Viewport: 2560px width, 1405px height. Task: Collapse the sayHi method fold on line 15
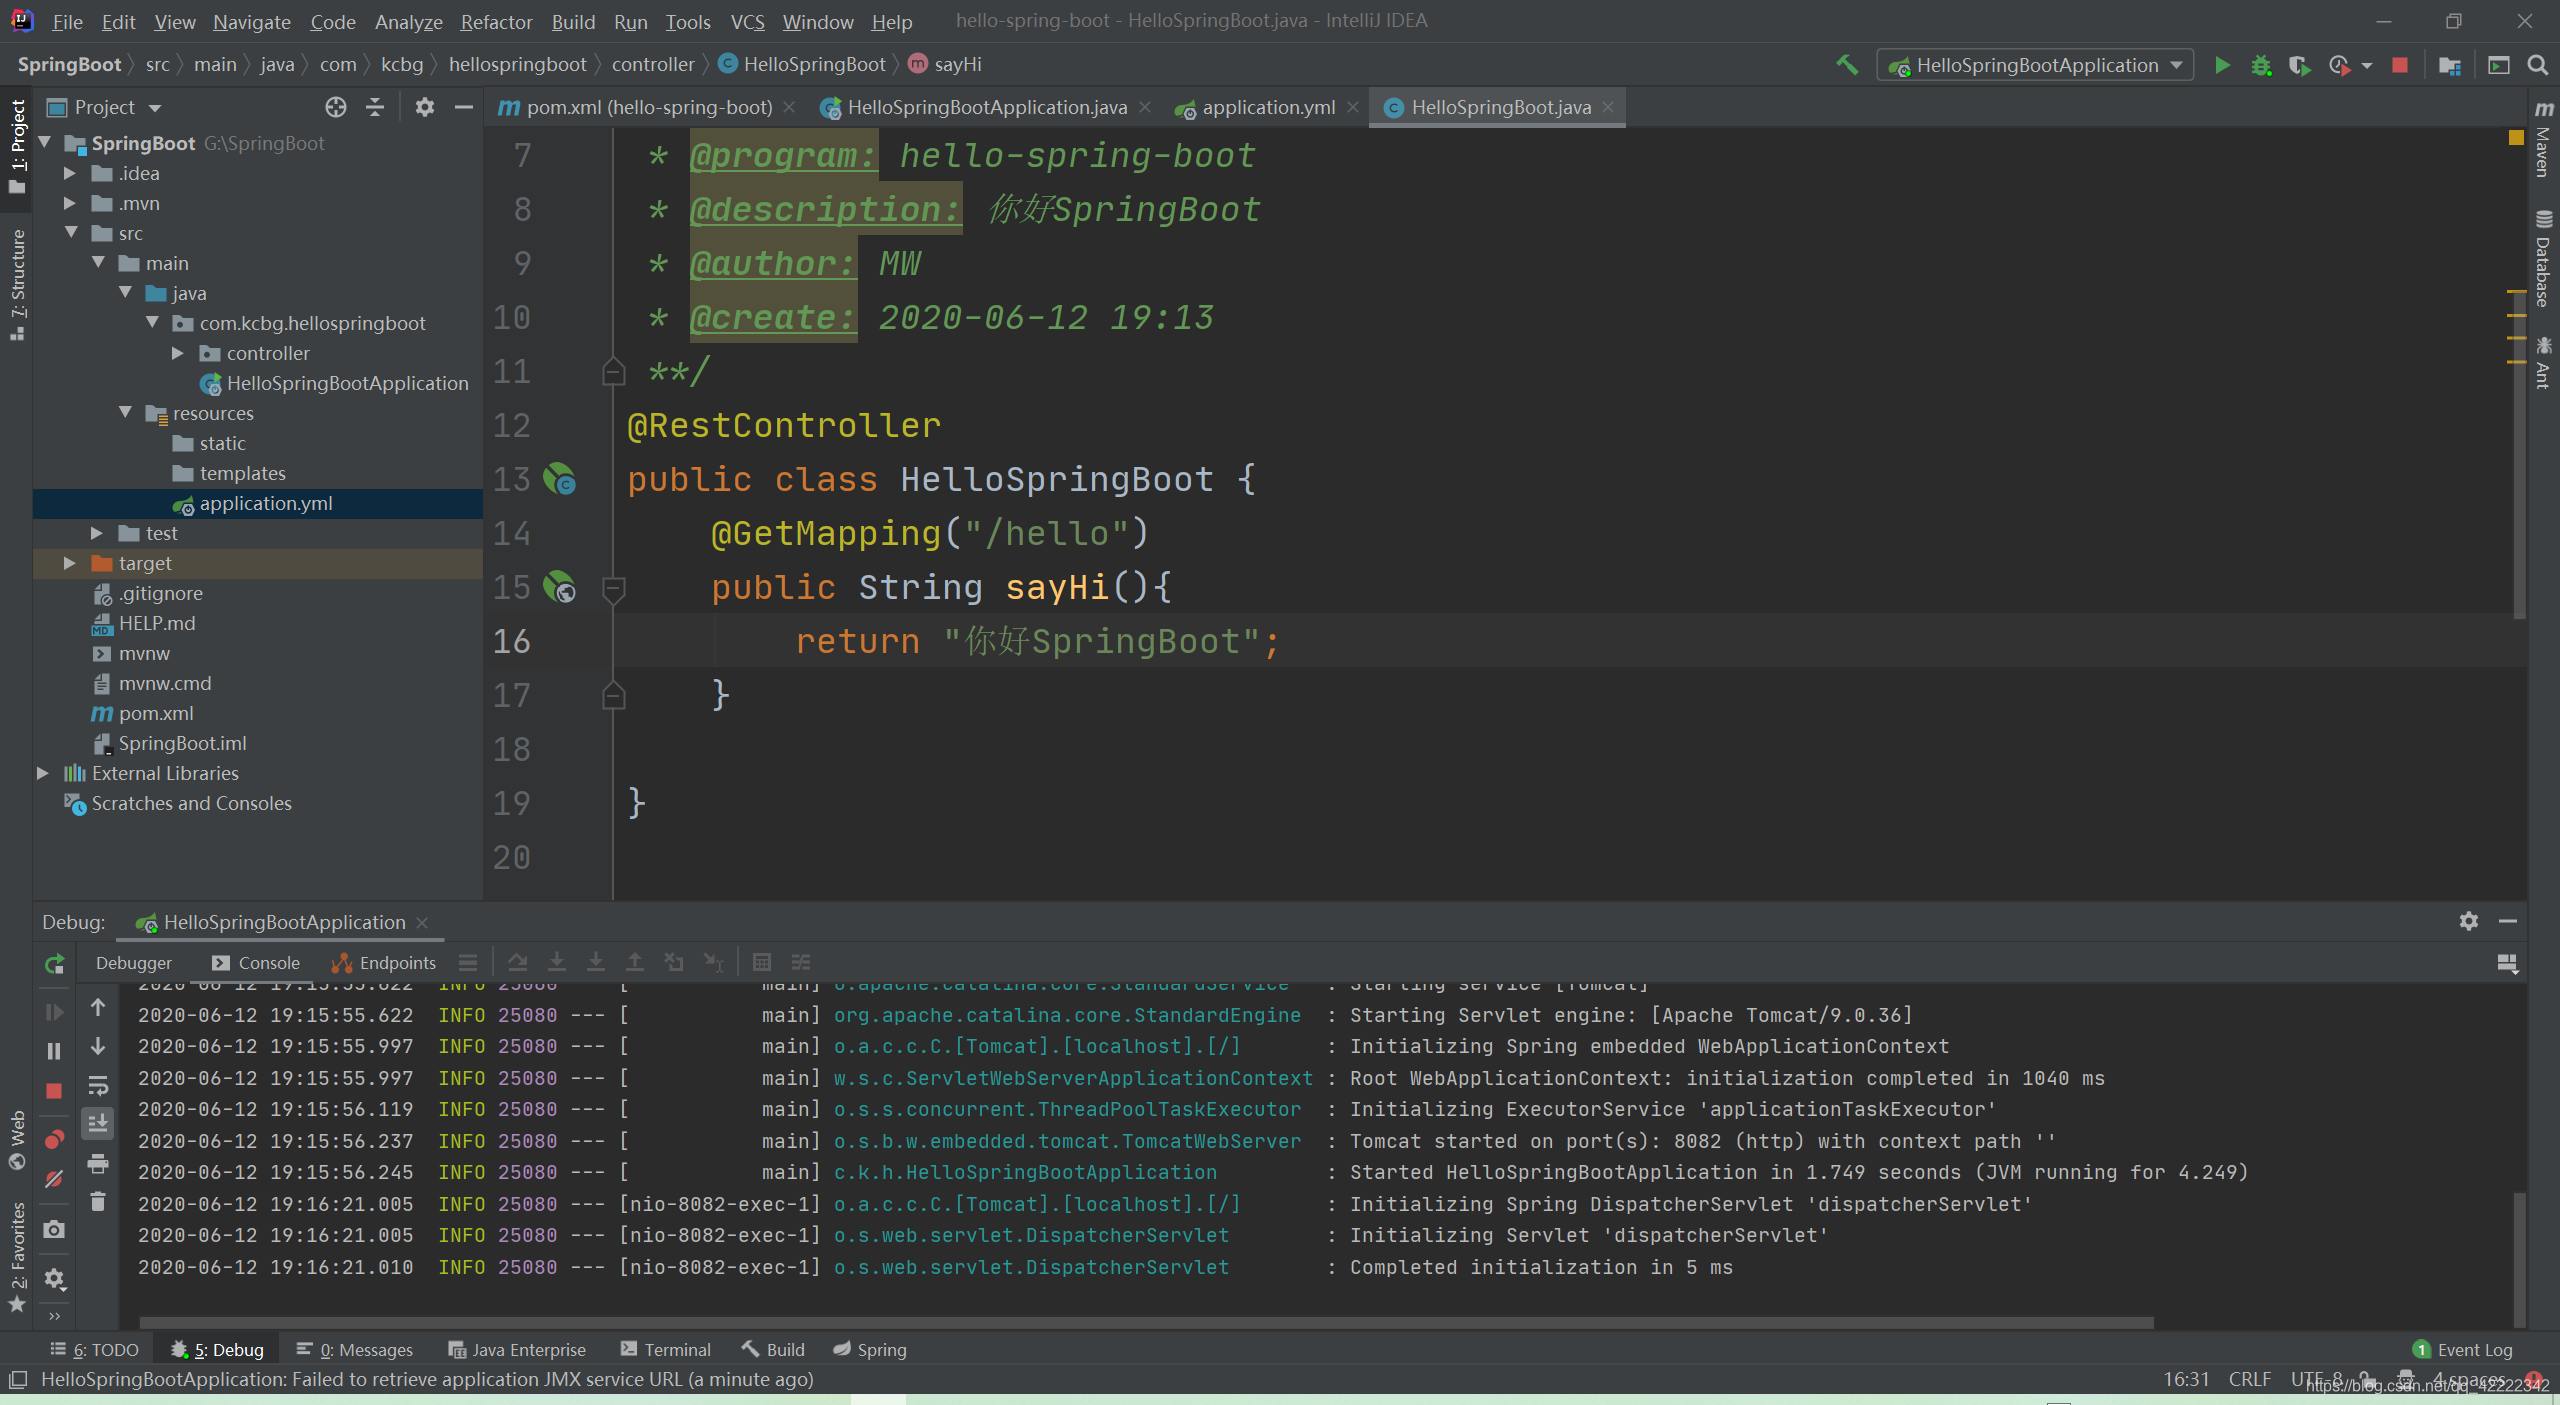click(614, 589)
